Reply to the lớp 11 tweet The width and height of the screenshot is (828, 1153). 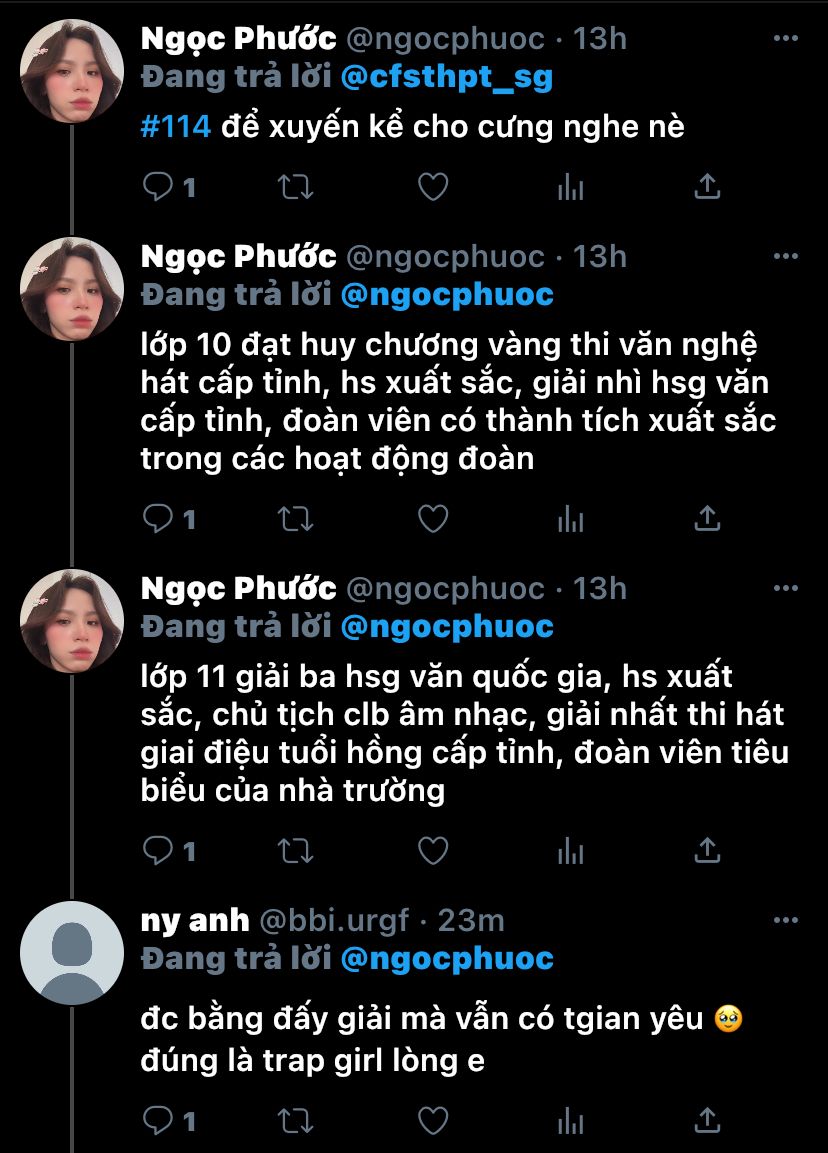pyautogui.click(x=159, y=850)
